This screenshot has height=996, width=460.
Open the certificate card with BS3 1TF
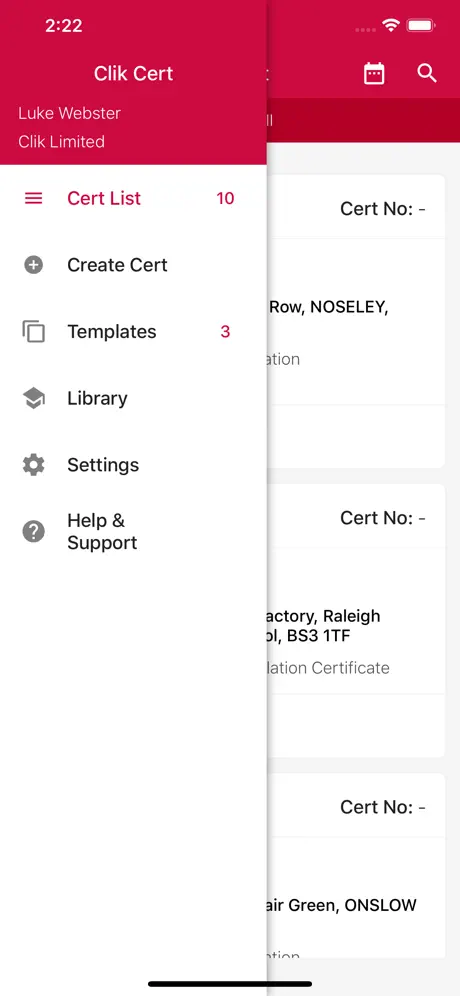[356, 621]
